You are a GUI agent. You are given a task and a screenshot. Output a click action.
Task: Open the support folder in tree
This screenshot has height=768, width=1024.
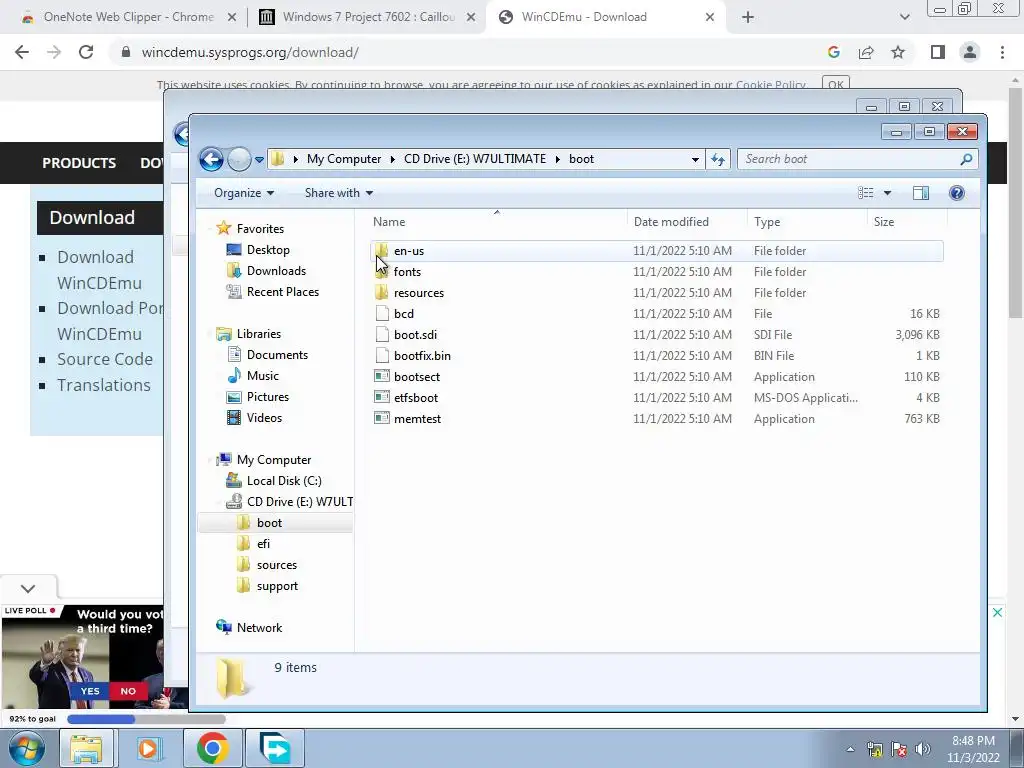point(277,586)
